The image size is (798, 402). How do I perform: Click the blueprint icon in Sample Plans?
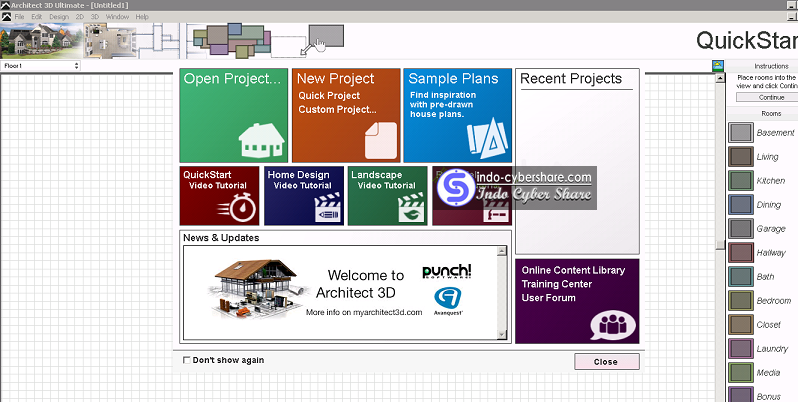tap(487, 137)
